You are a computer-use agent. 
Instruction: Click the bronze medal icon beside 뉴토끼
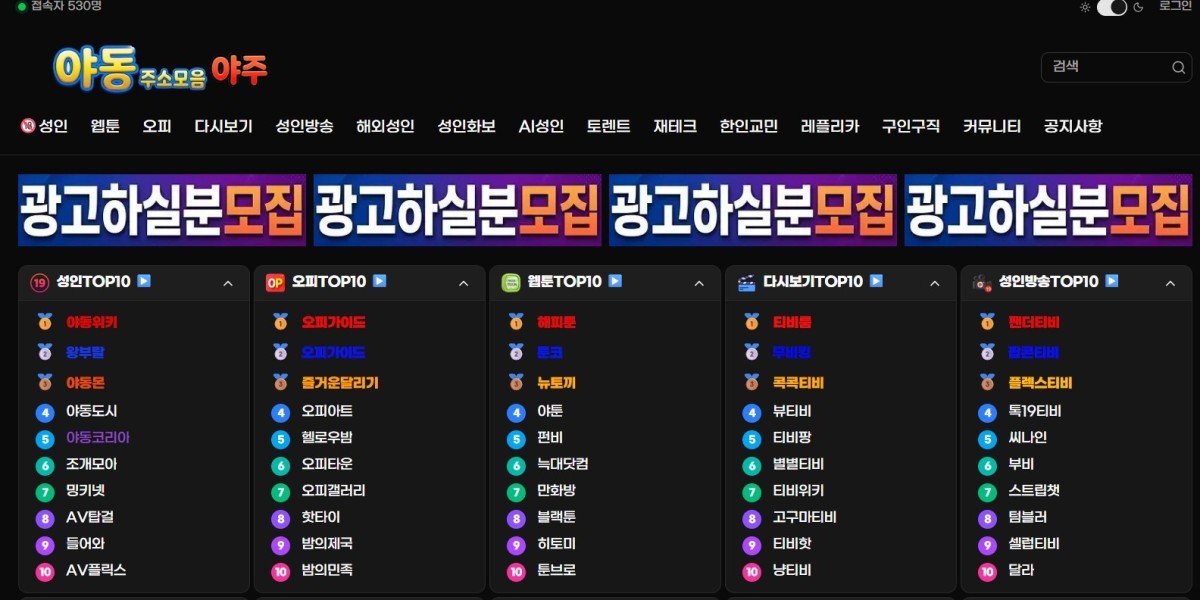(516, 382)
